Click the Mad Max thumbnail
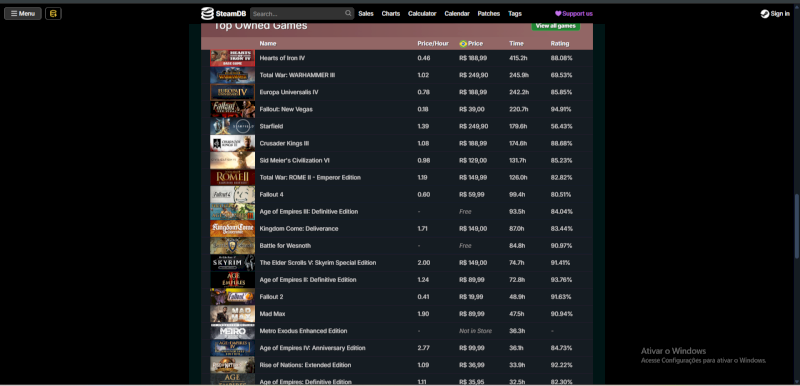This screenshot has width=800, height=386. pos(233,314)
